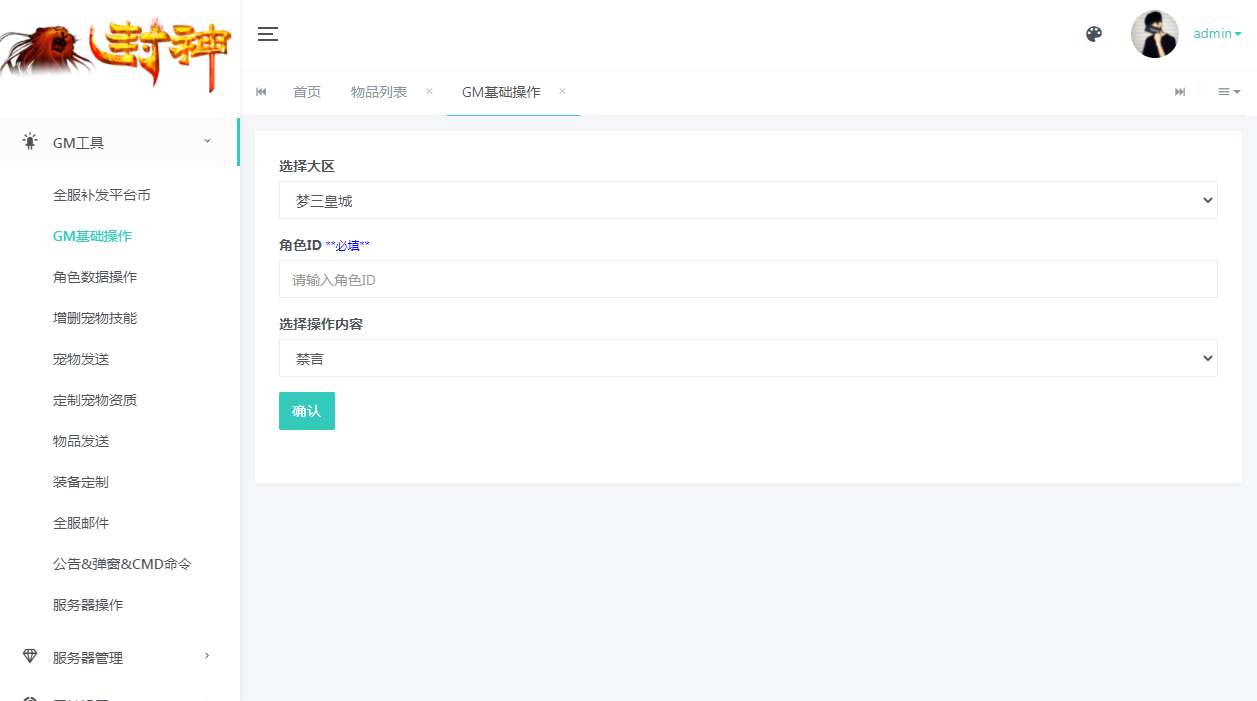
Task: Open the tab options list icon at the tab bar's right
Action: point(1228,91)
